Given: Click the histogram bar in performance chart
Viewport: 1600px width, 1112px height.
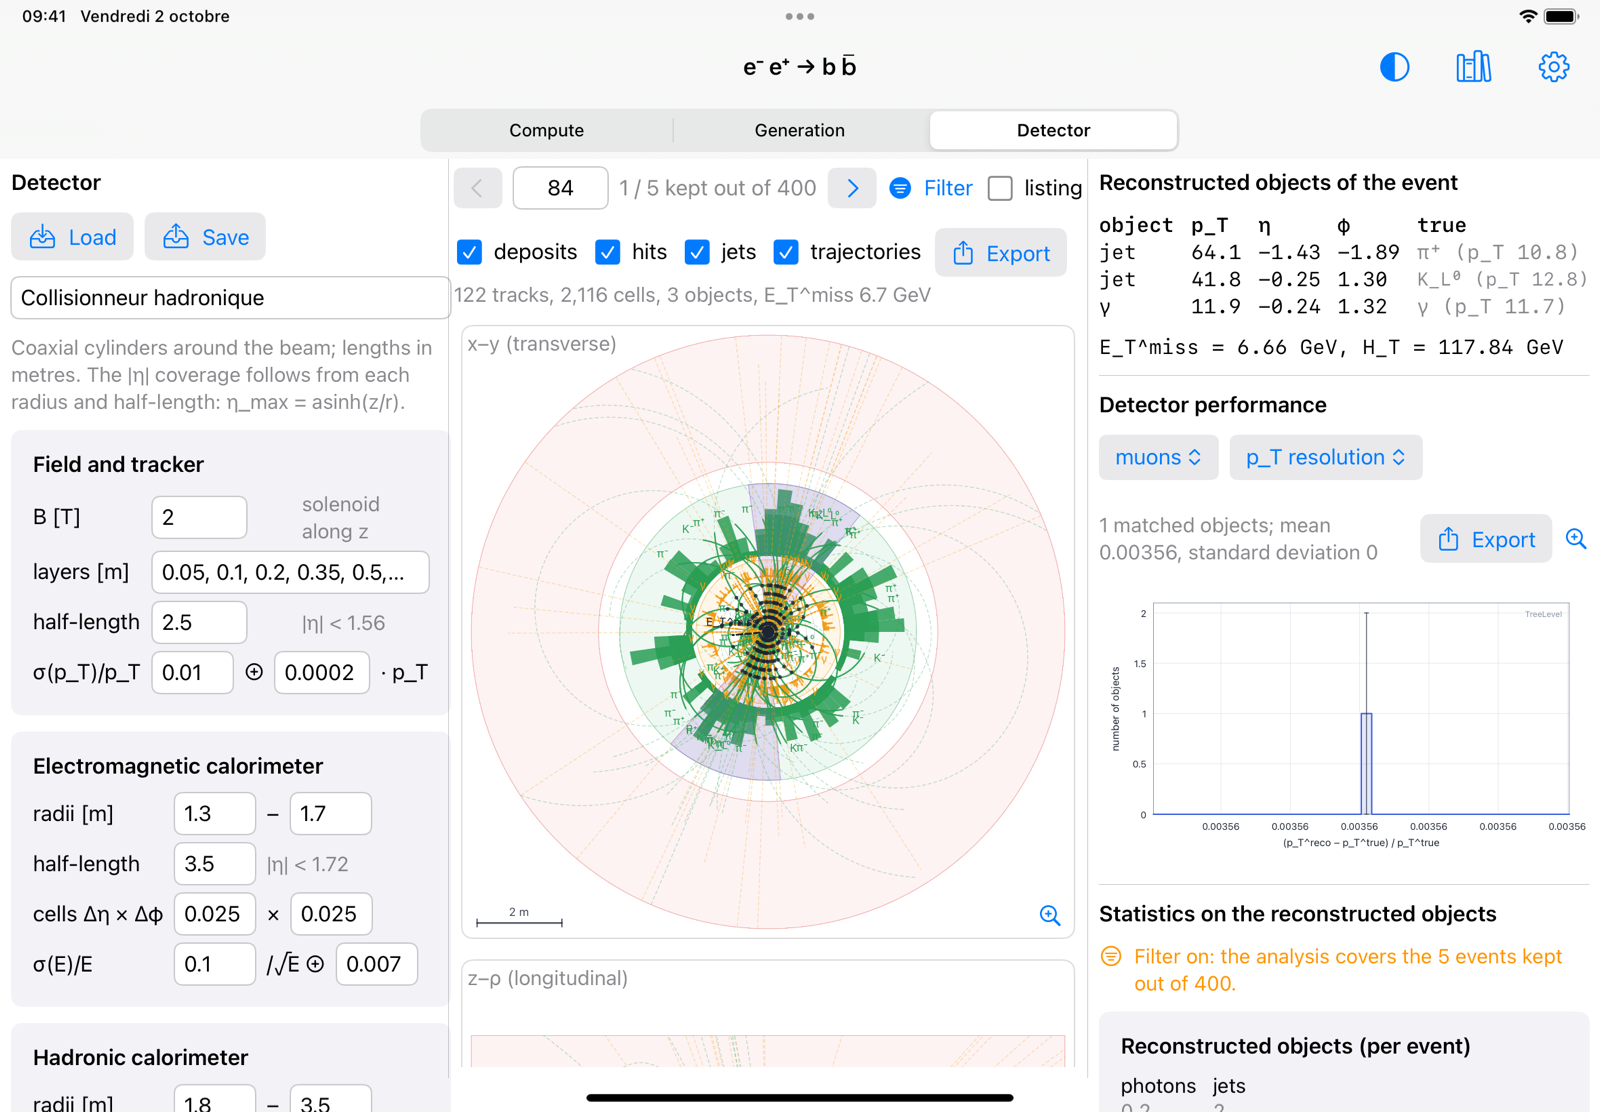Looking at the screenshot, I should pyautogui.click(x=1366, y=764).
